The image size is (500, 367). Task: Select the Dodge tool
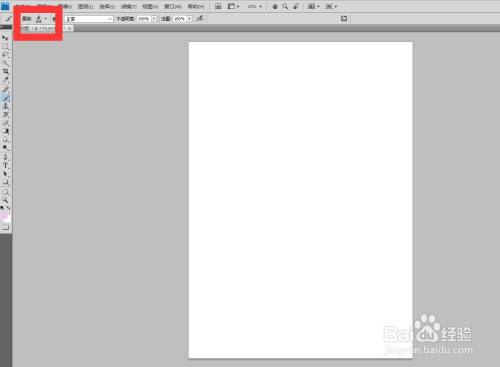[x=5, y=148]
